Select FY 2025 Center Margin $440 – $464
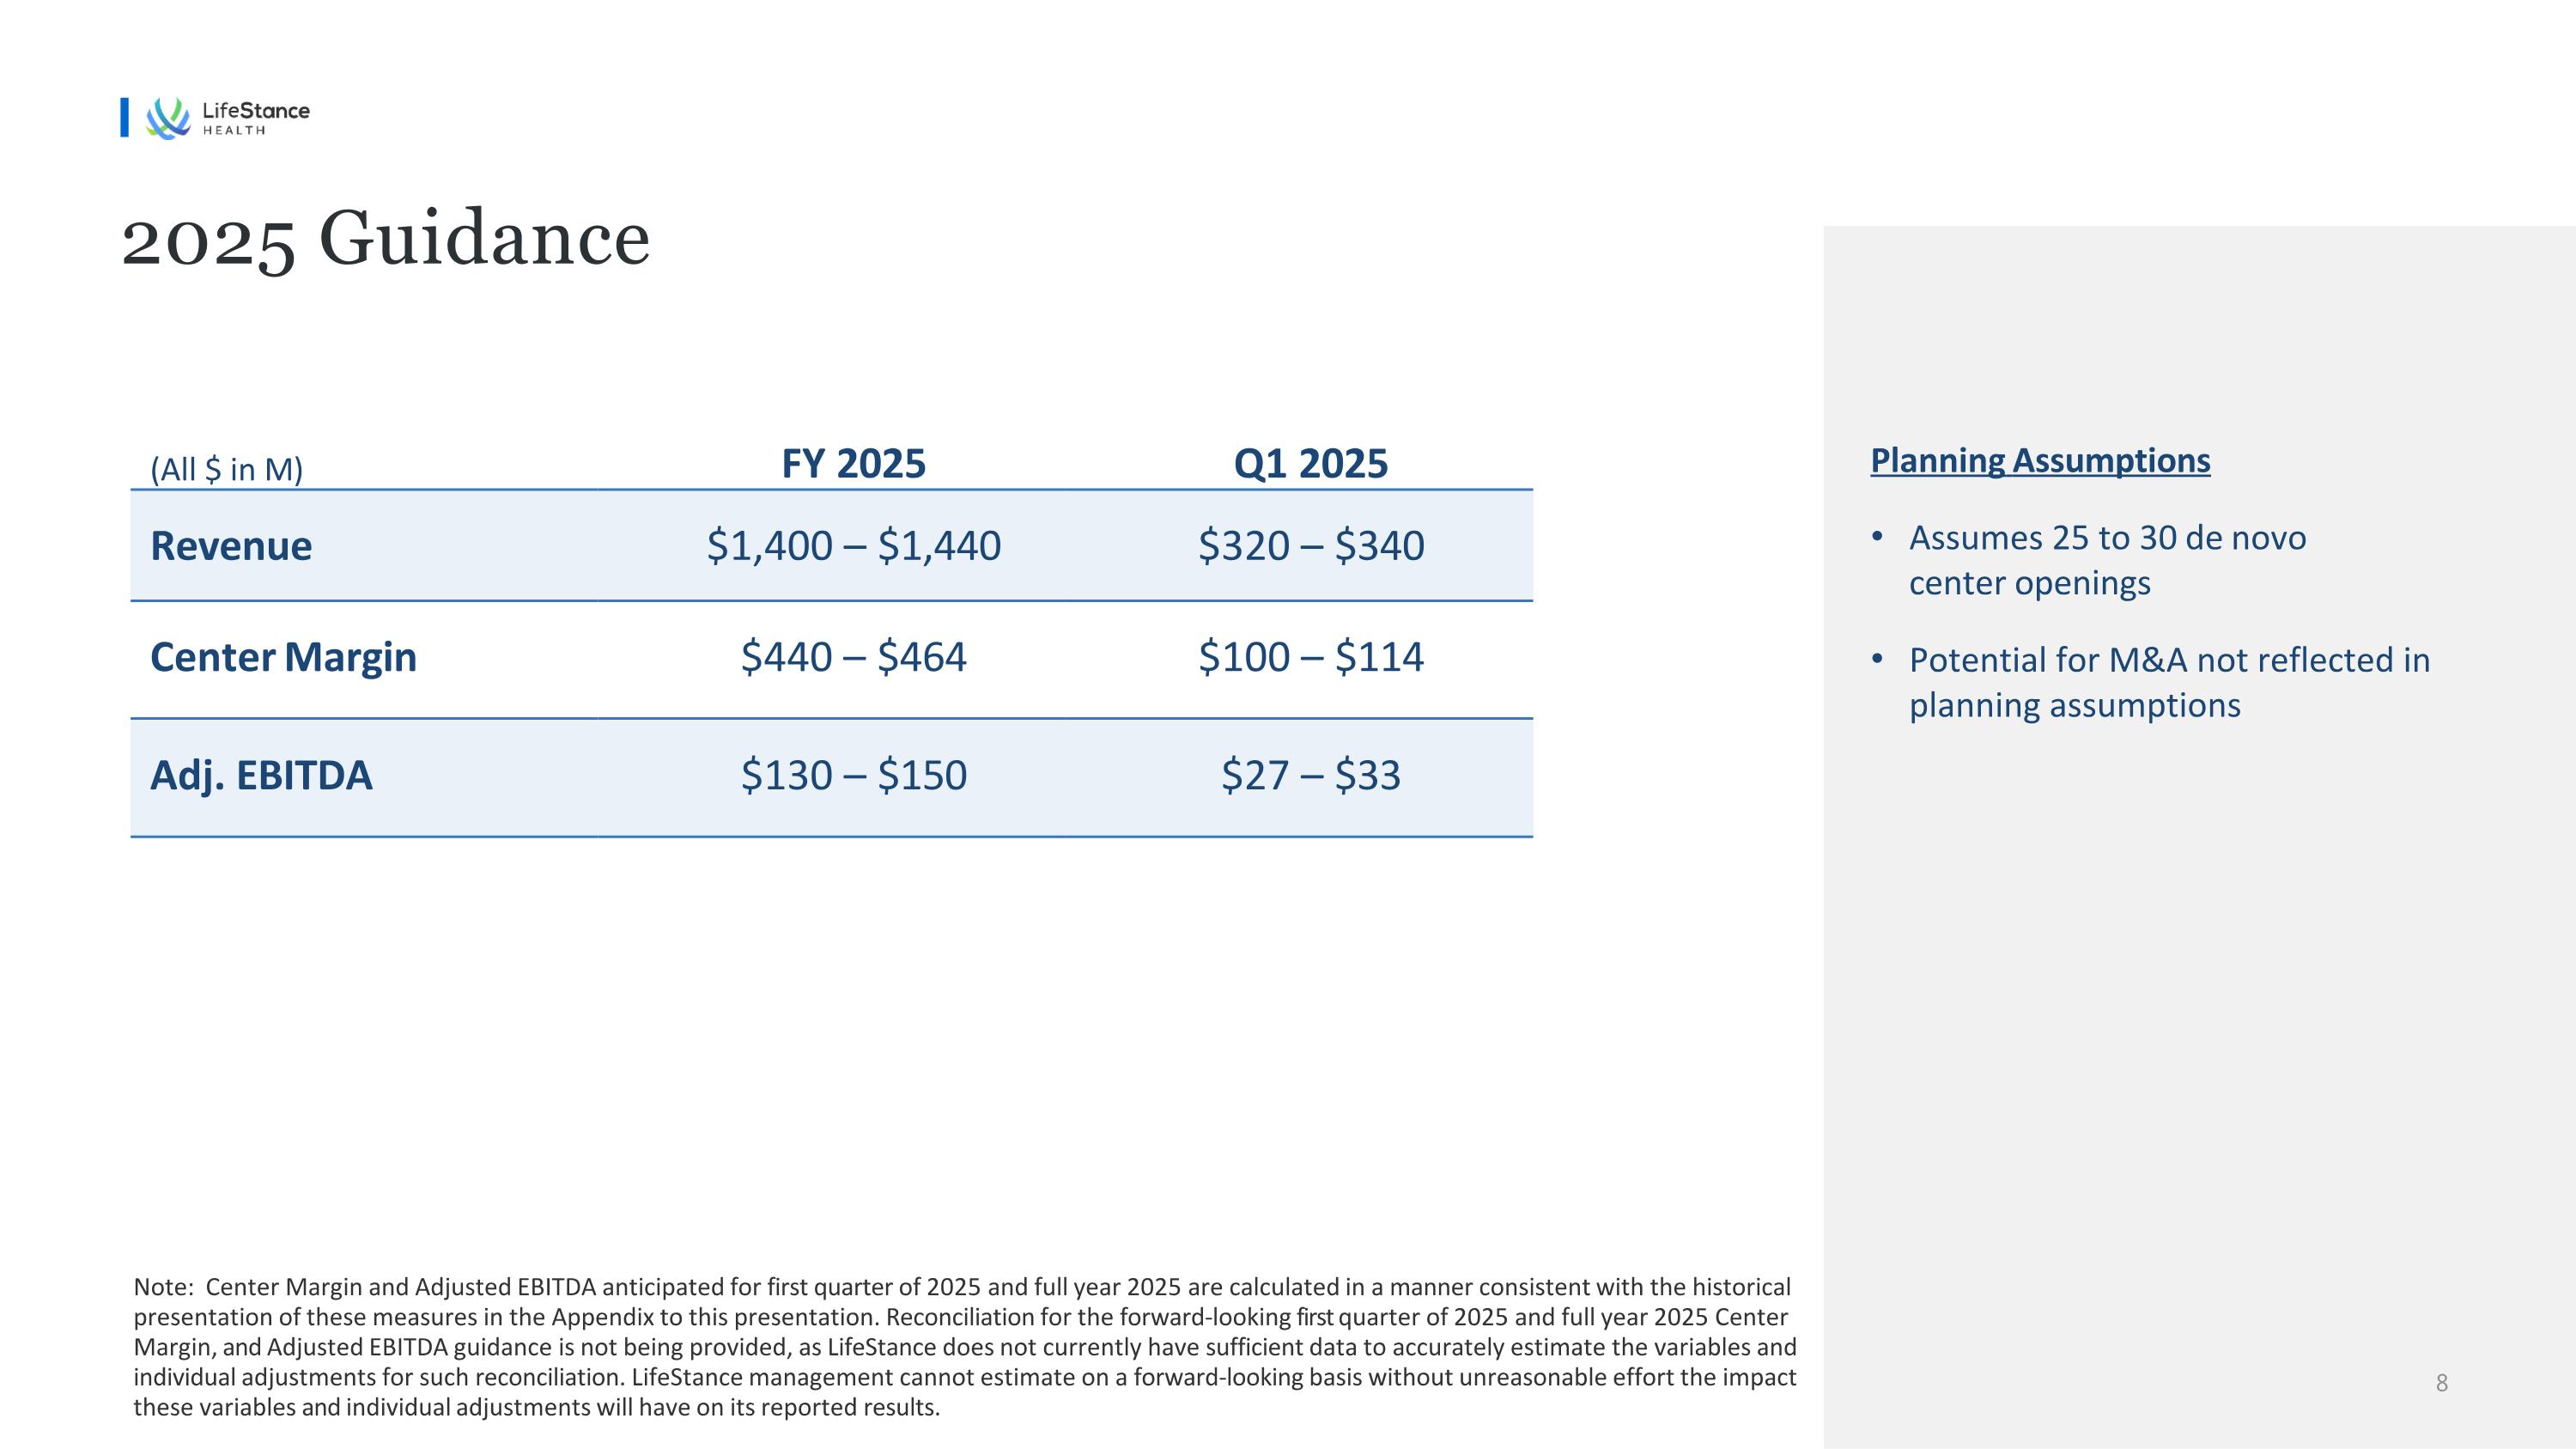Image resolution: width=2576 pixels, height=1449 pixels. pos(853,657)
